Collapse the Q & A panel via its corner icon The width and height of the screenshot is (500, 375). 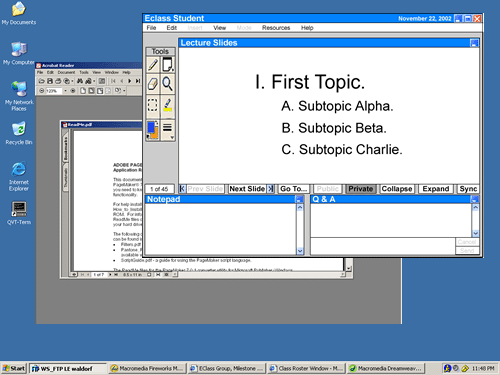(x=474, y=199)
